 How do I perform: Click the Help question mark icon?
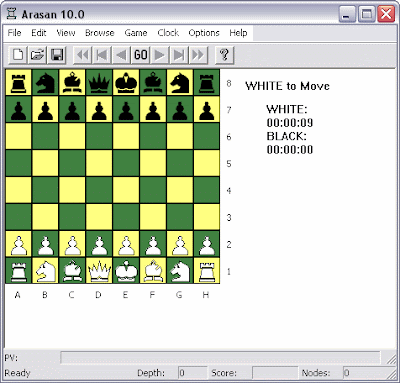point(224,55)
